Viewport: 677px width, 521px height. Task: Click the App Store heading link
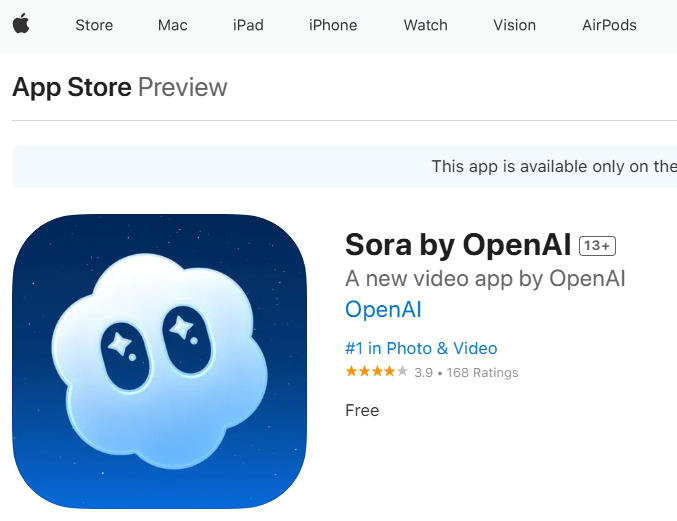pyautogui.click(x=72, y=88)
